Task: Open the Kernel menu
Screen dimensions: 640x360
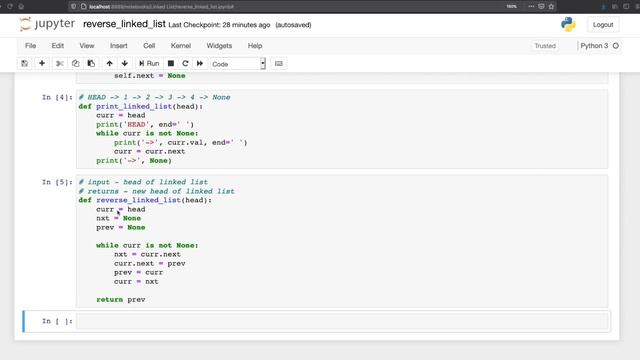Action: point(181,46)
